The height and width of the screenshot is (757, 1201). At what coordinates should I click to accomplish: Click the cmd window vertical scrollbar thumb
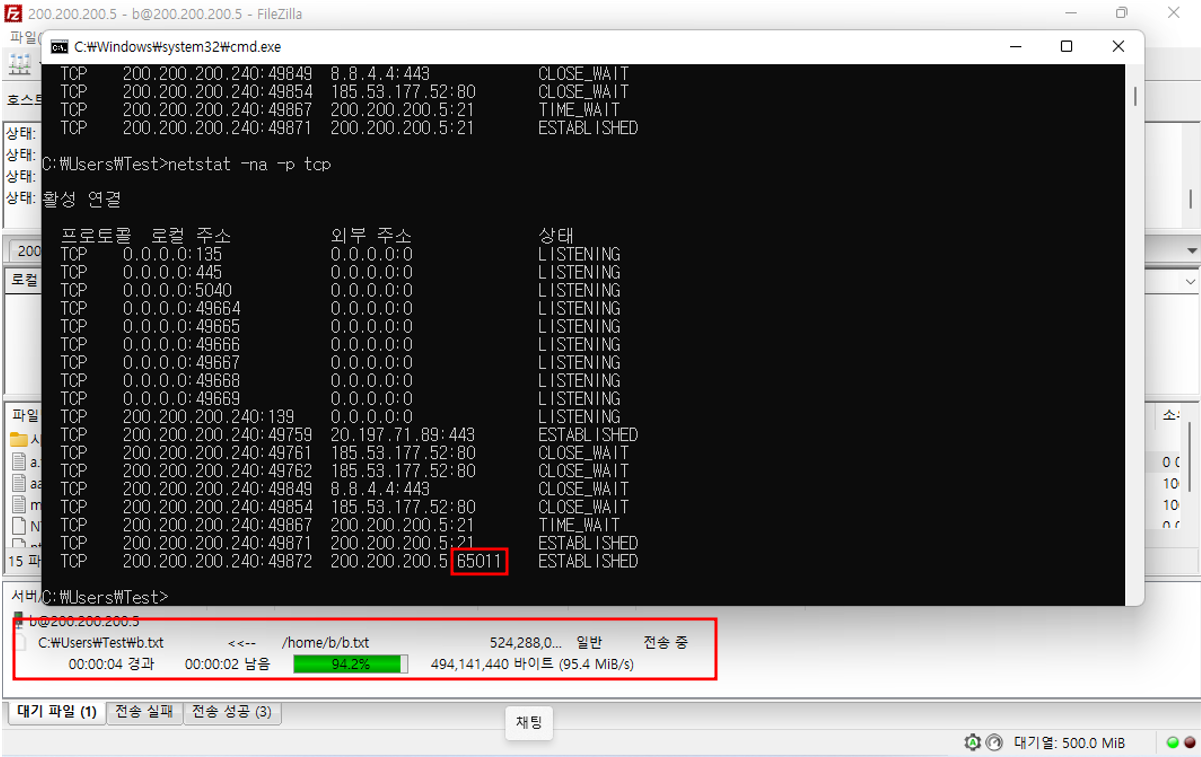coord(1135,96)
